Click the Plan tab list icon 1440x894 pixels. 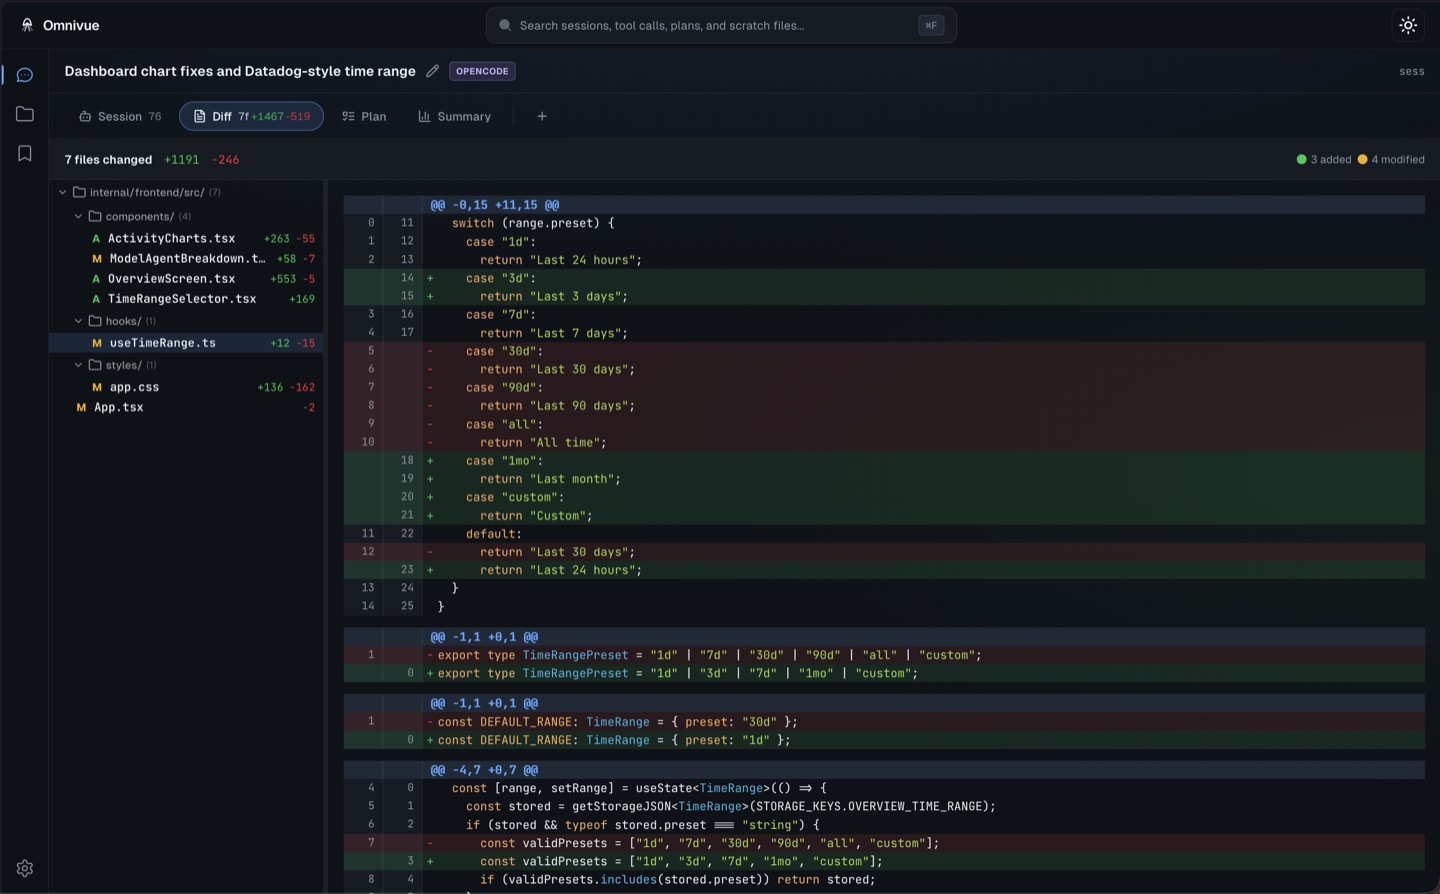(x=348, y=116)
